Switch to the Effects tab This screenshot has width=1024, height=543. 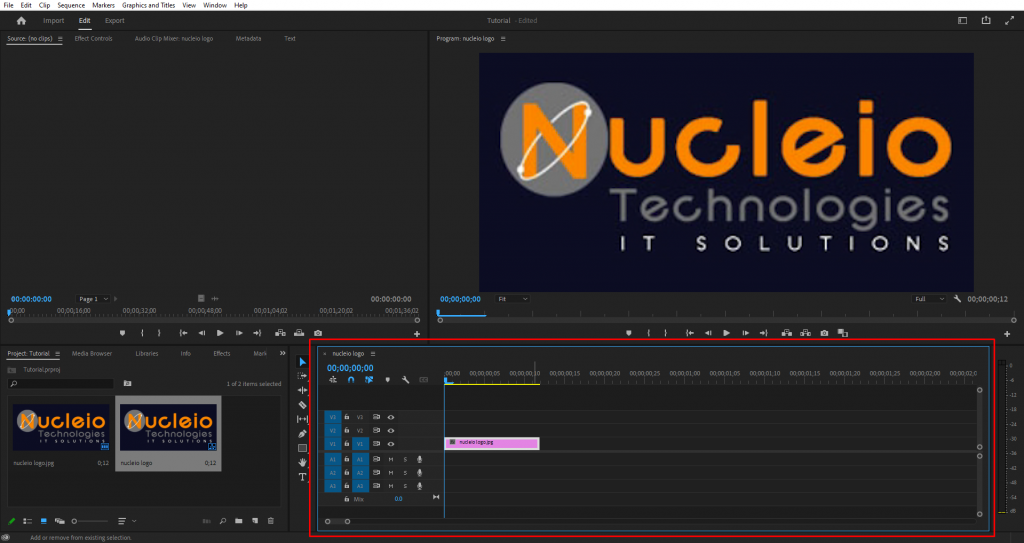[222, 354]
